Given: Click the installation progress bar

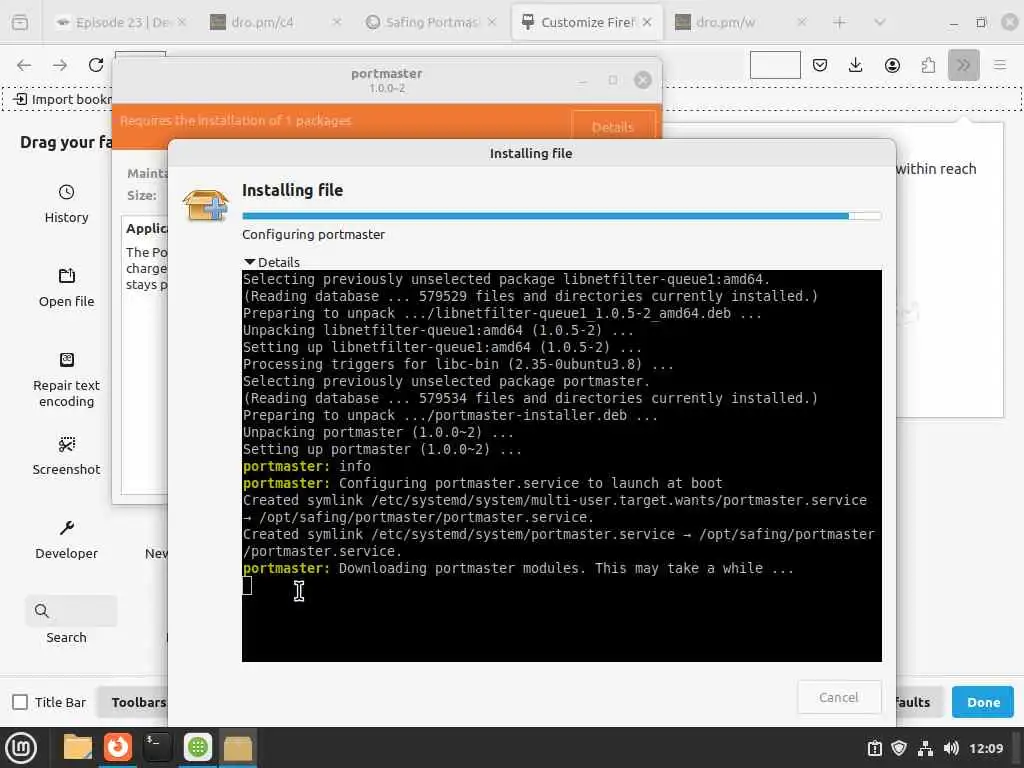Looking at the screenshot, I should [562, 216].
